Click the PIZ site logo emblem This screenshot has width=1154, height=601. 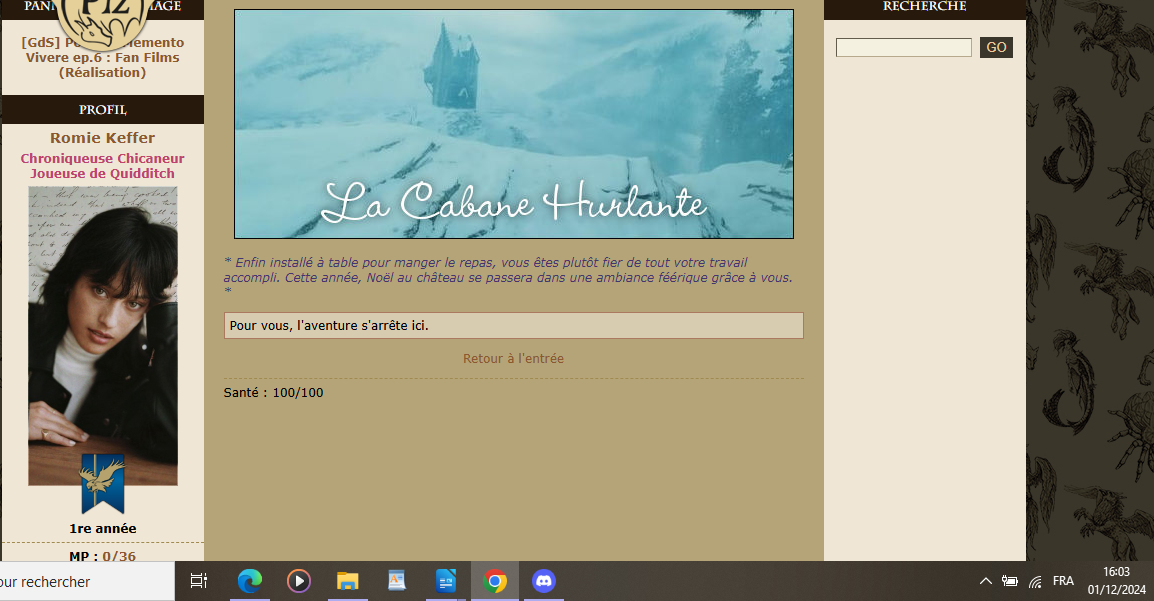coord(102,21)
